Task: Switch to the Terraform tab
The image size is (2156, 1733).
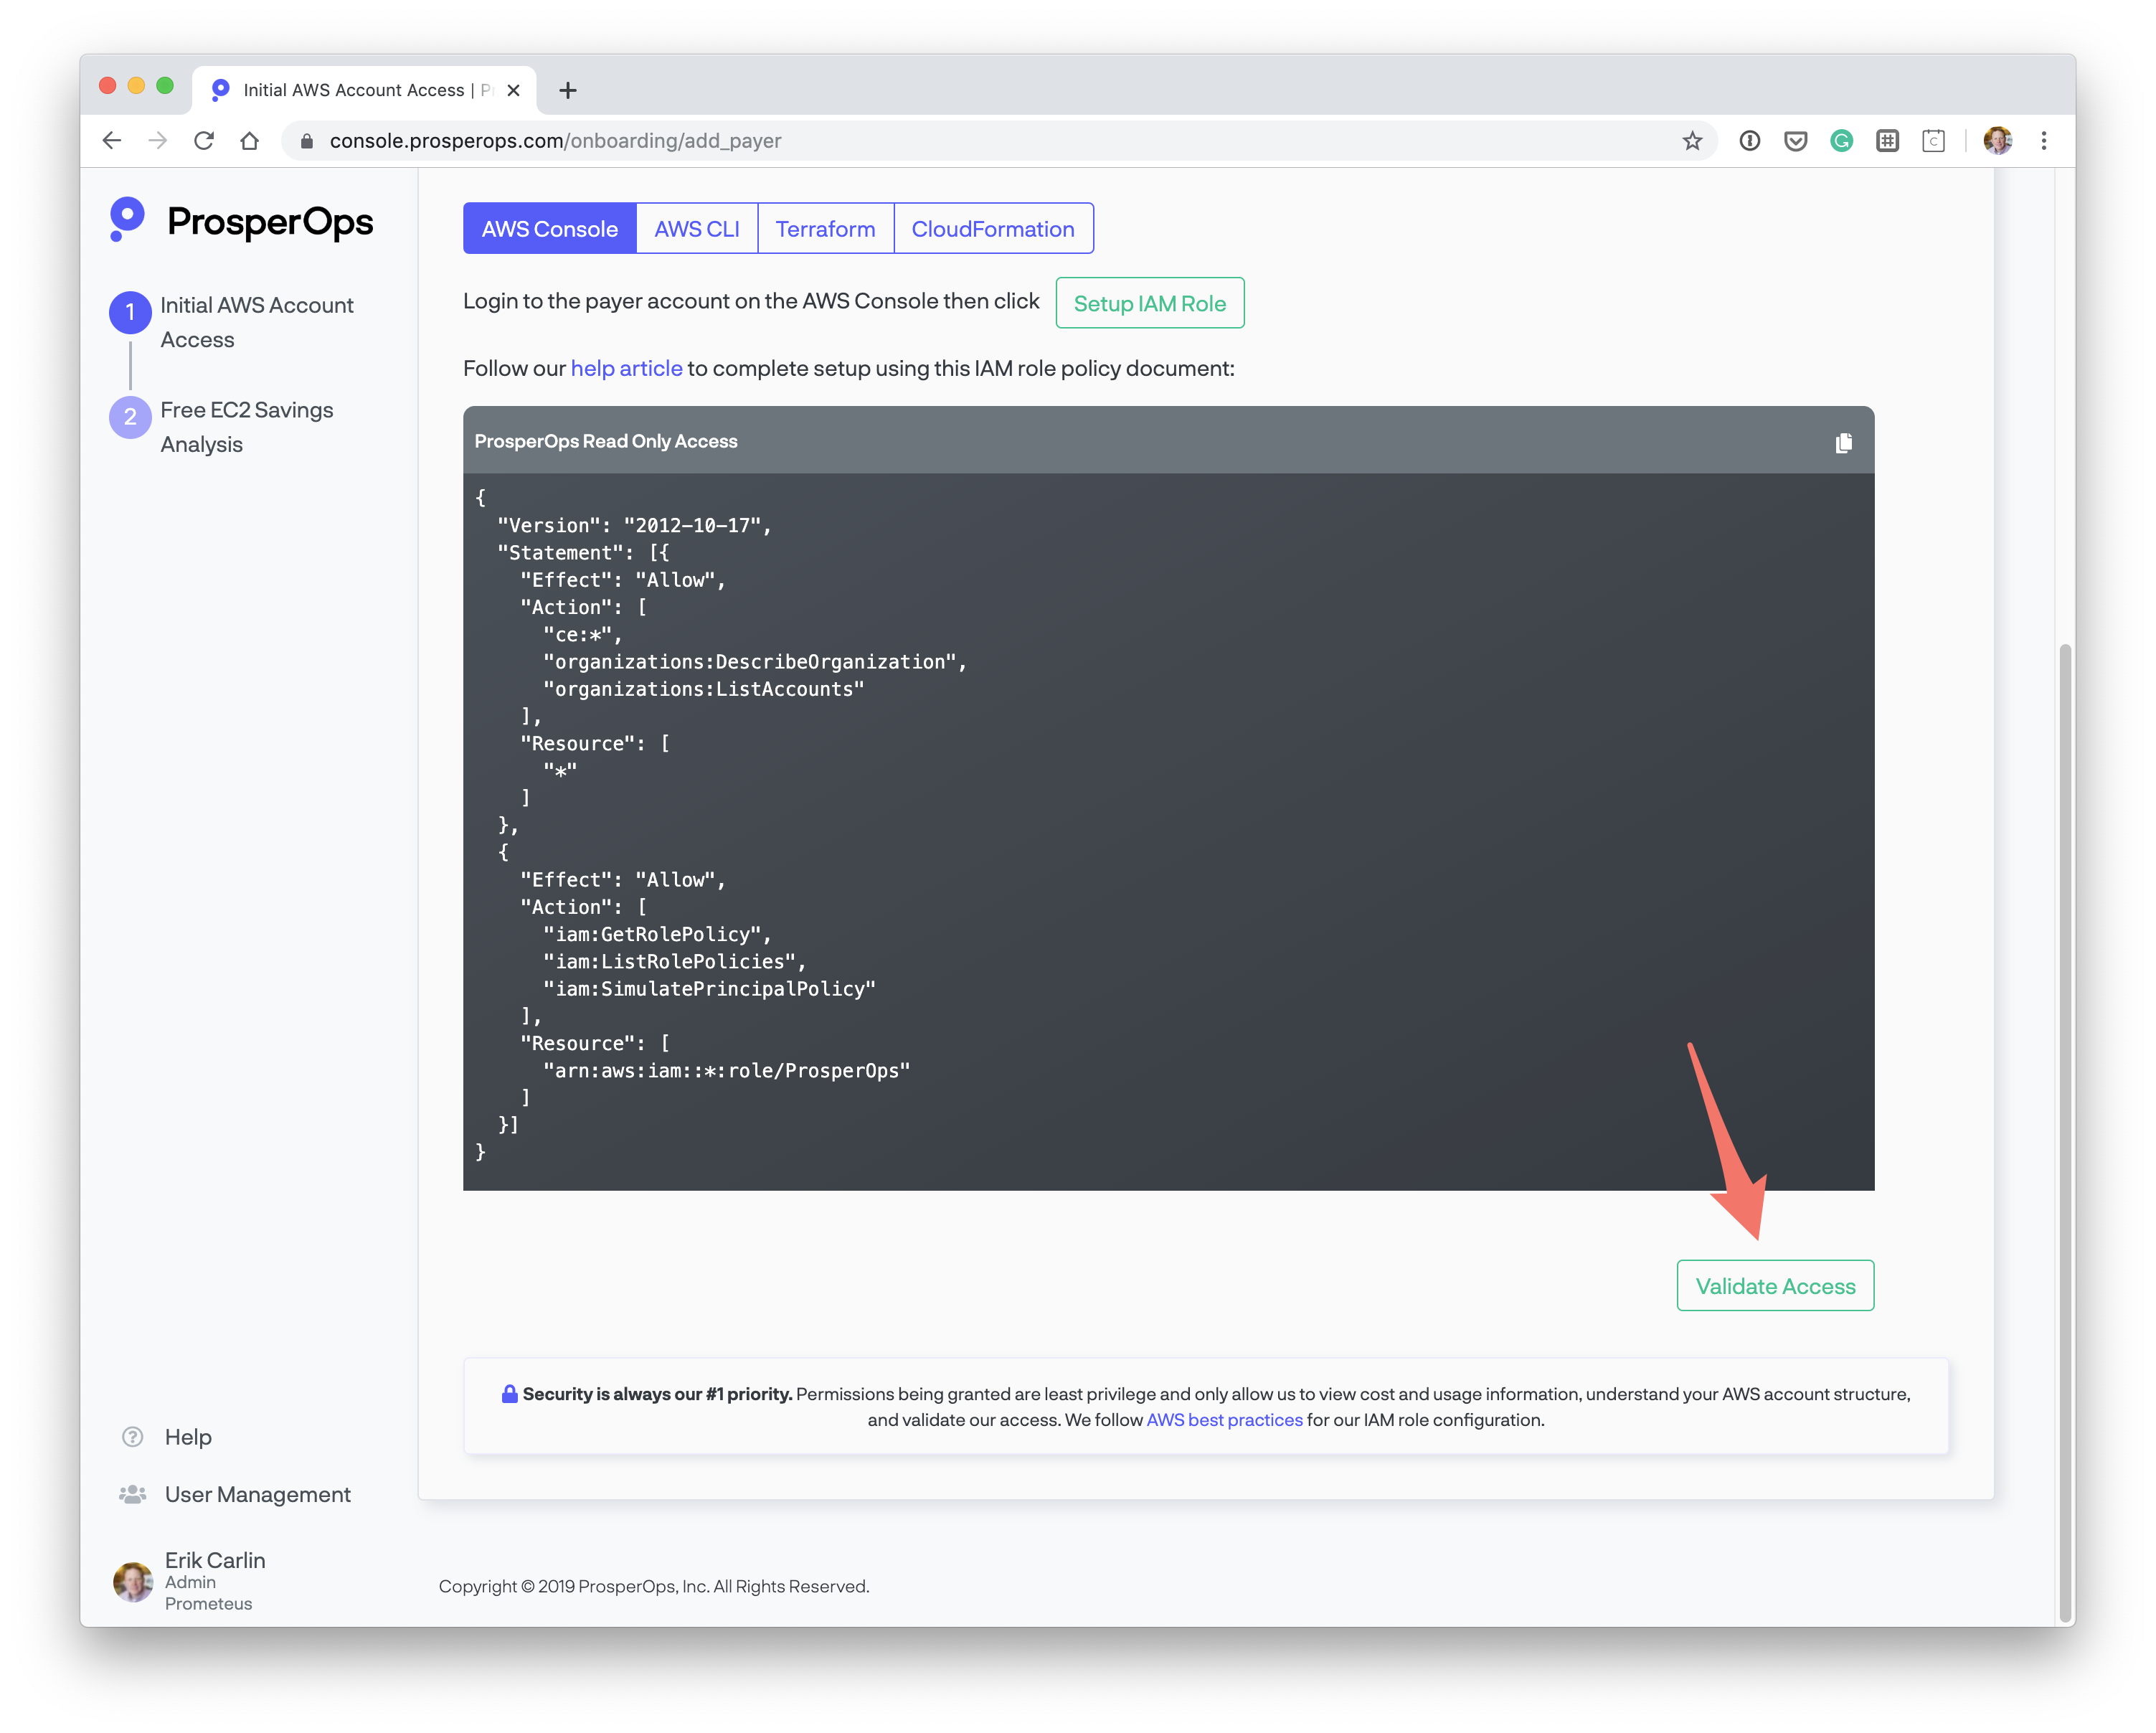Action: click(x=825, y=229)
